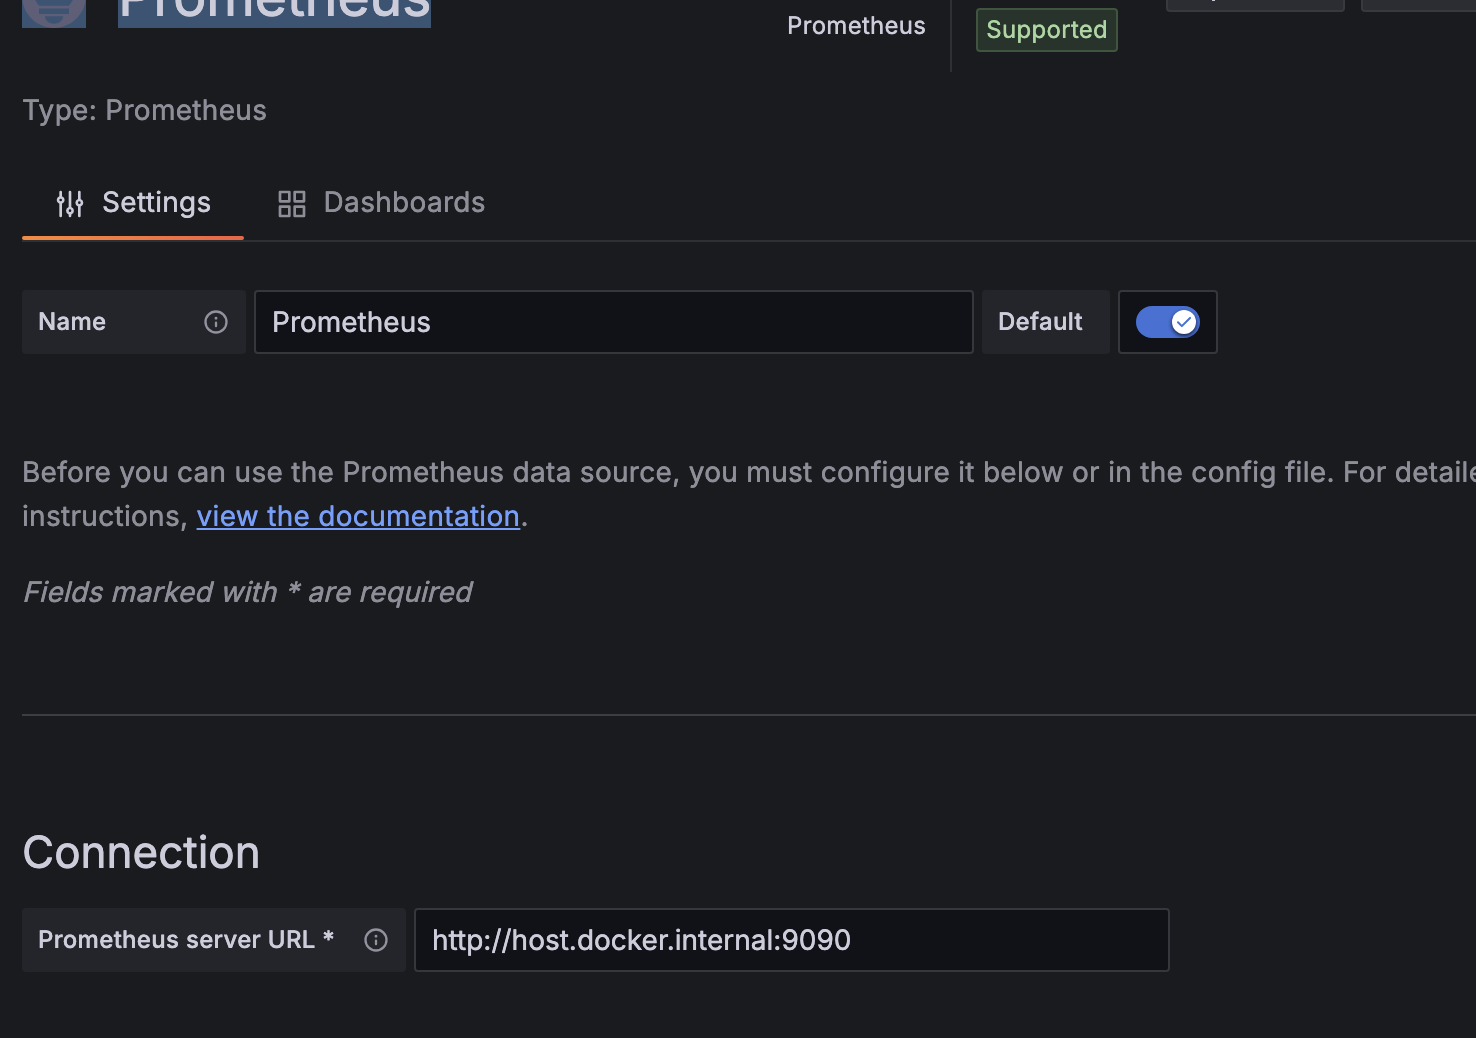Click info icon next to Prometheus server URL
This screenshot has width=1476, height=1038.
pyautogui.click(x=376, y=940)
